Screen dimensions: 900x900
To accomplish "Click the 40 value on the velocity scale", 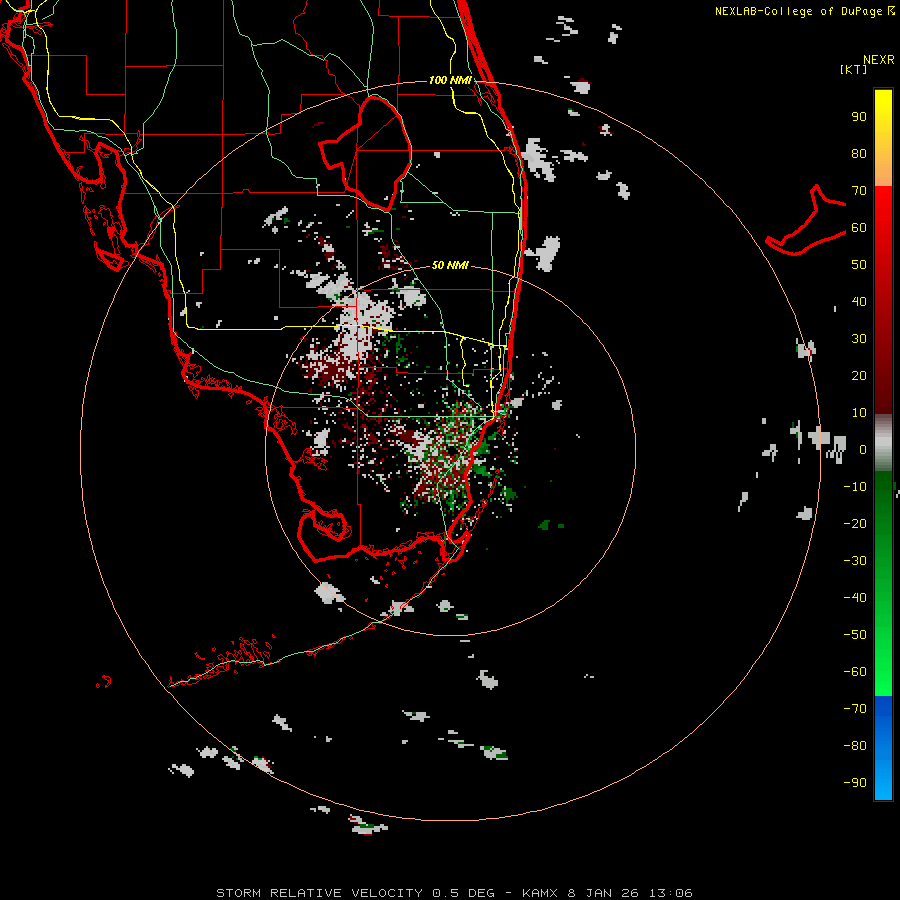I will click(859, 301).
